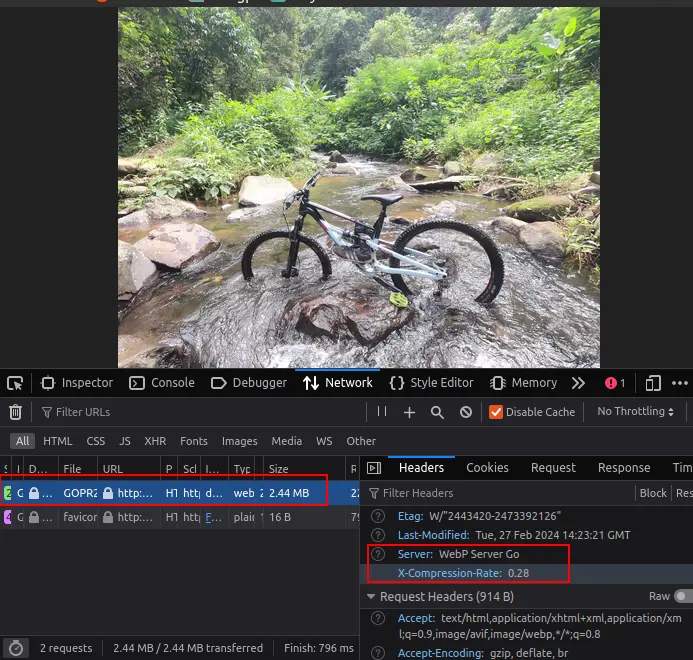
Task: Filter requests by WS
Action: [324, 441]
